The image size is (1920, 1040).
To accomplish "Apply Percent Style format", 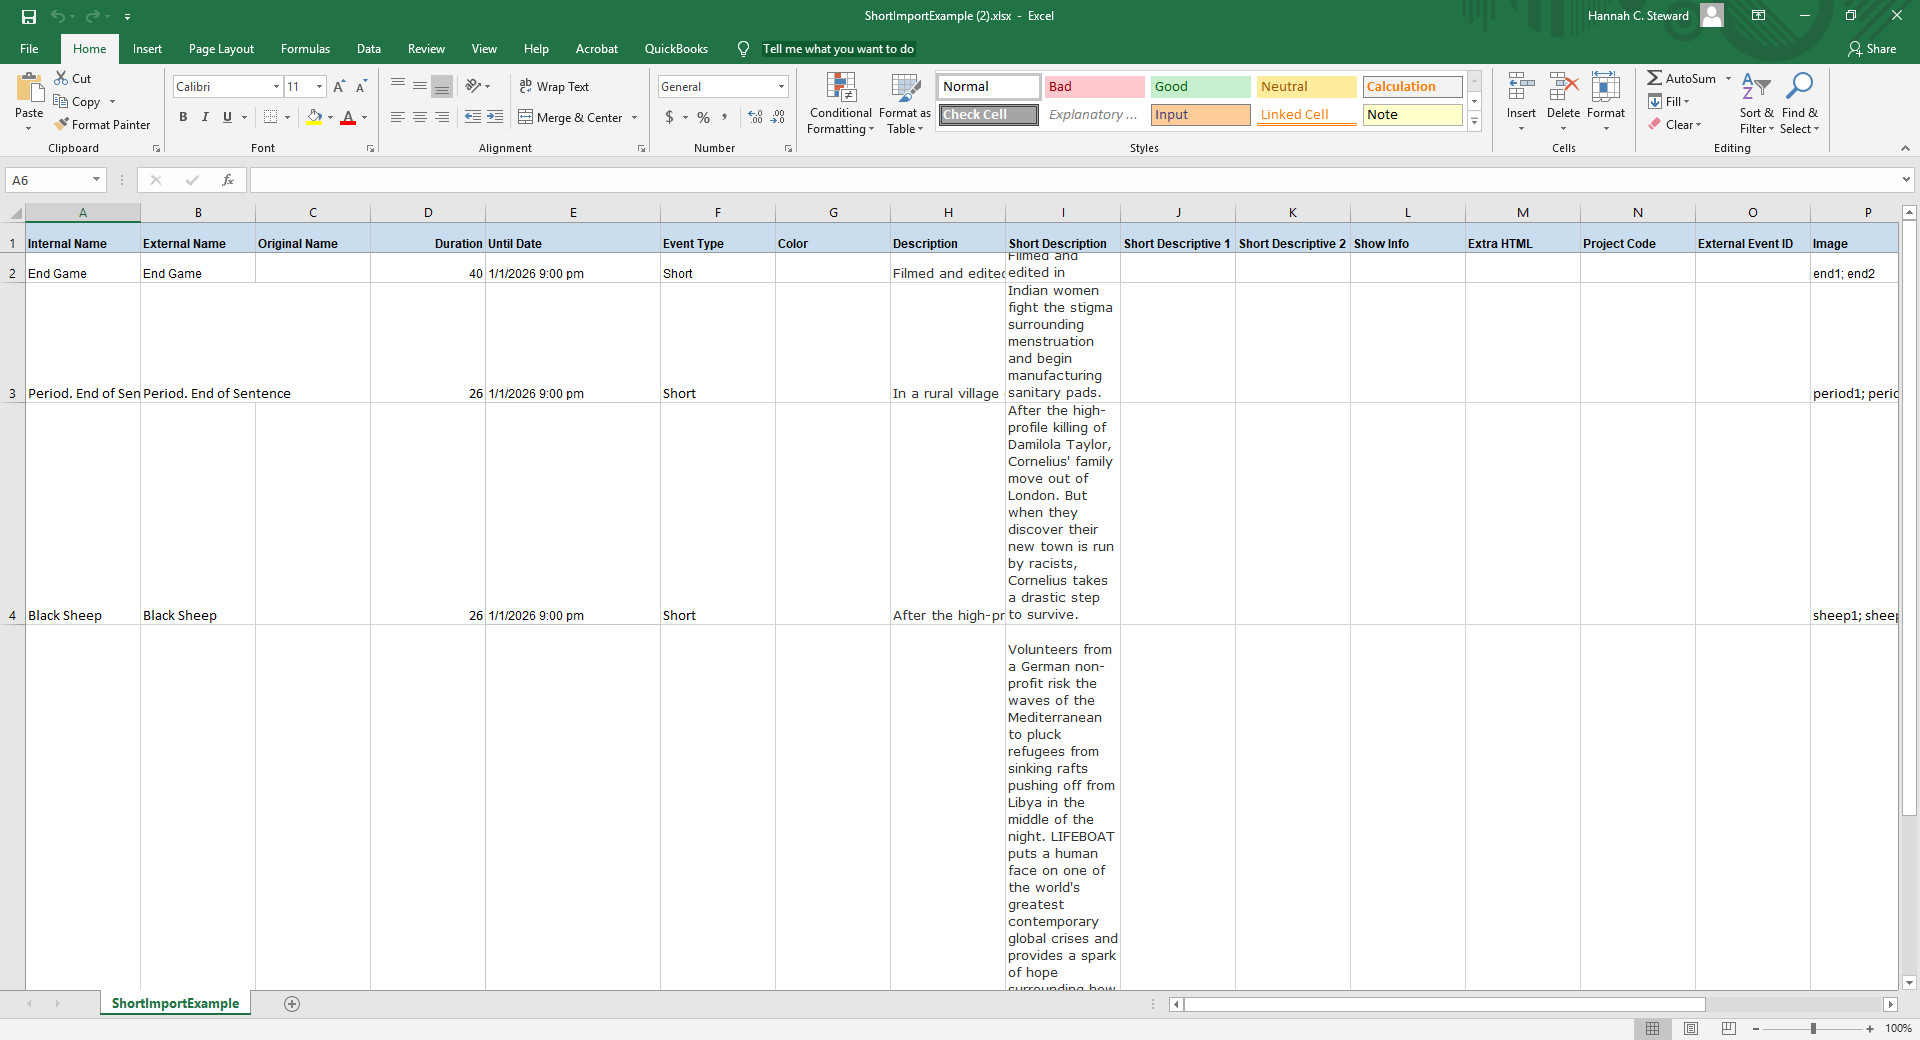I will 704,117.
